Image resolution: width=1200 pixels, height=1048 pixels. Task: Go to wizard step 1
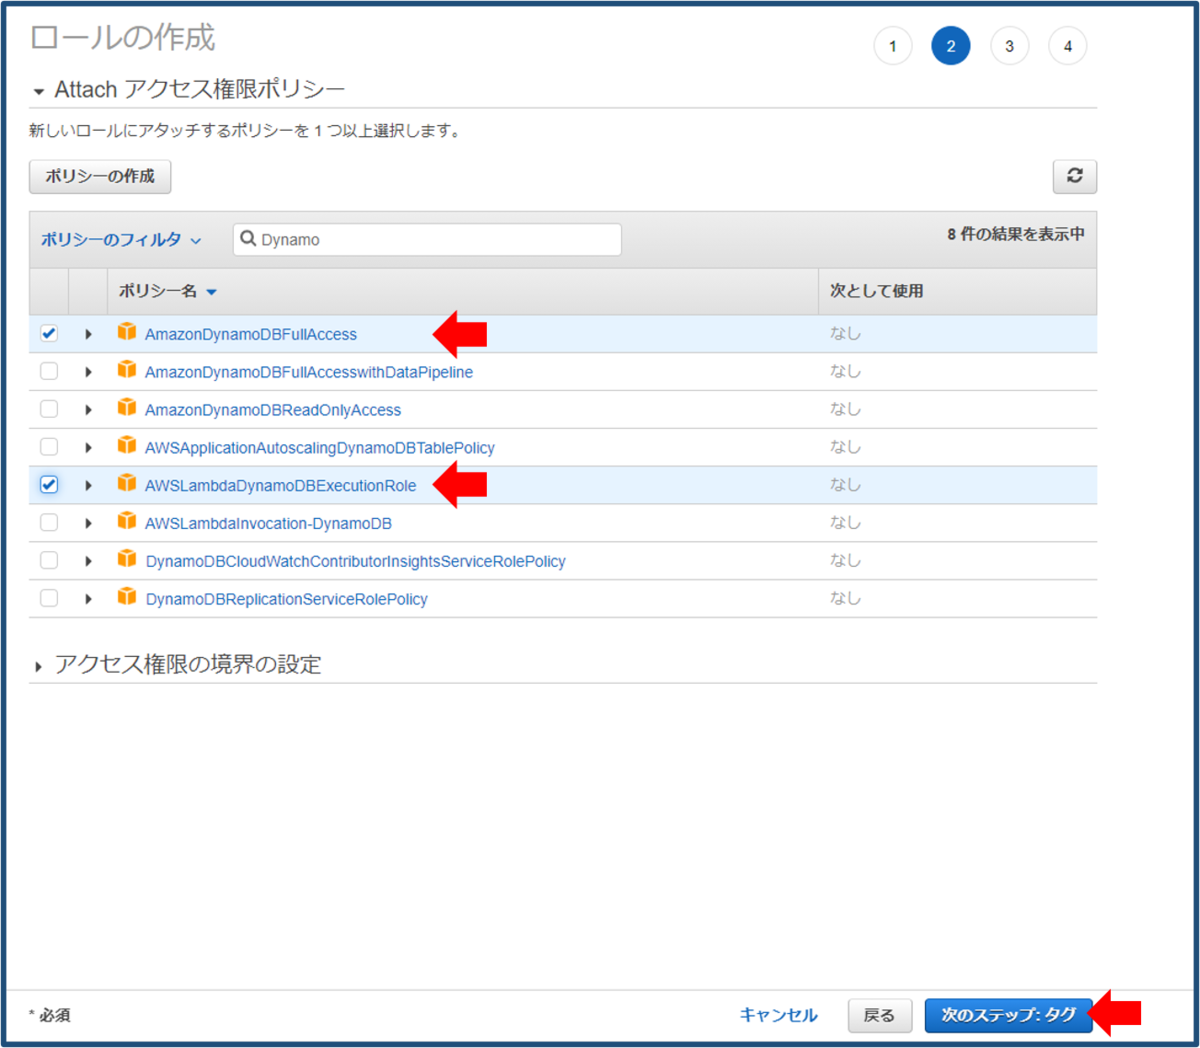(x=893, y=46)
